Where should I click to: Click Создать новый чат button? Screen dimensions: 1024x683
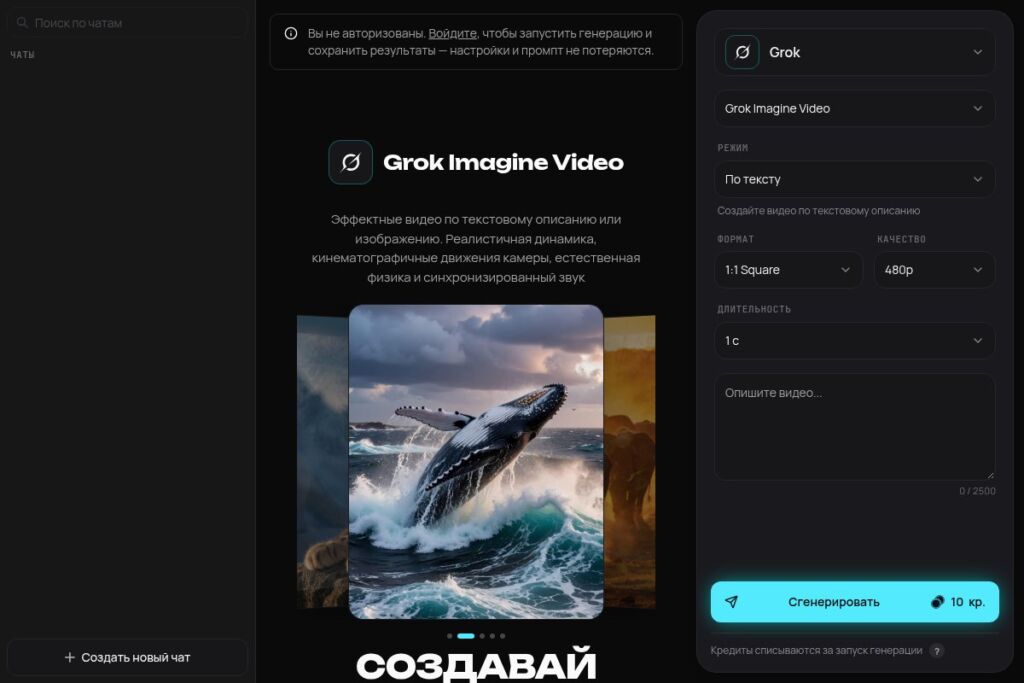coord(127,658)
